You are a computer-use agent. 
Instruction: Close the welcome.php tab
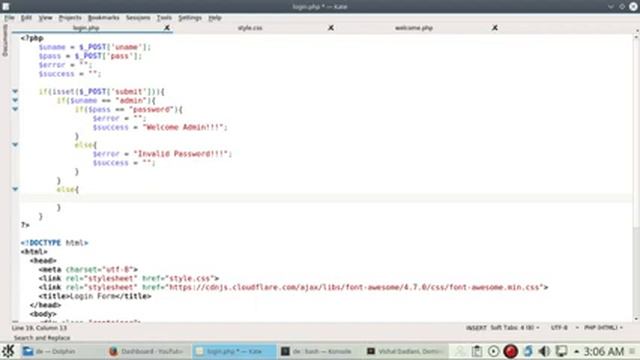coord(494,28)
